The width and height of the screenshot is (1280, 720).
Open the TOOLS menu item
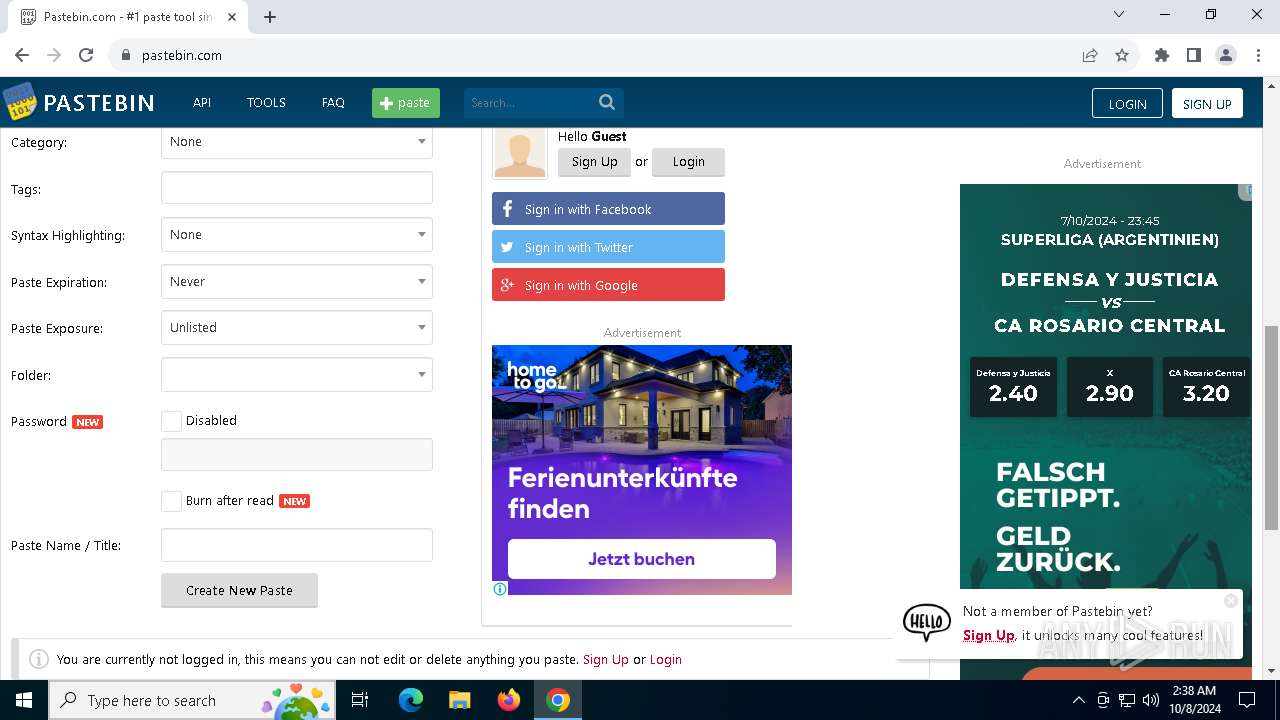click(266, 102)
